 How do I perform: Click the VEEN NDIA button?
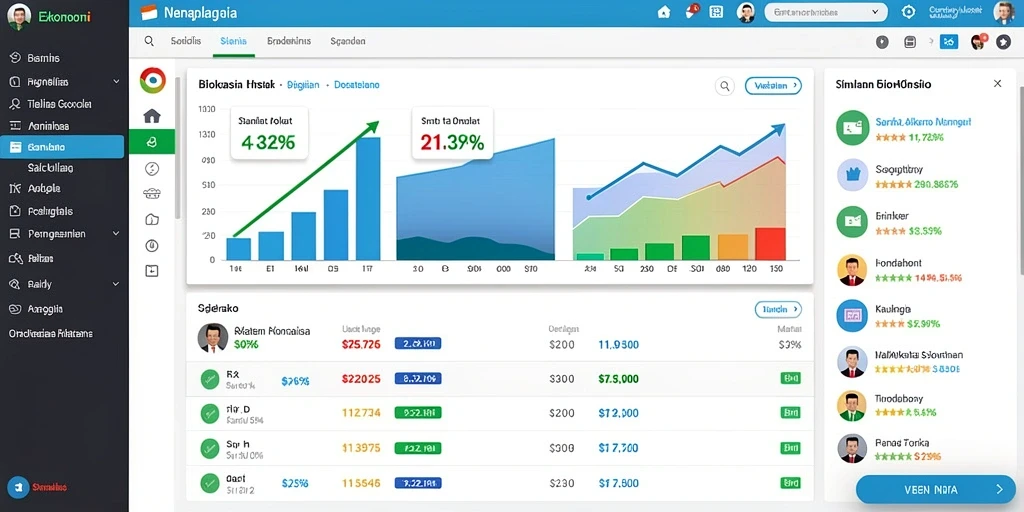(935, 489)
